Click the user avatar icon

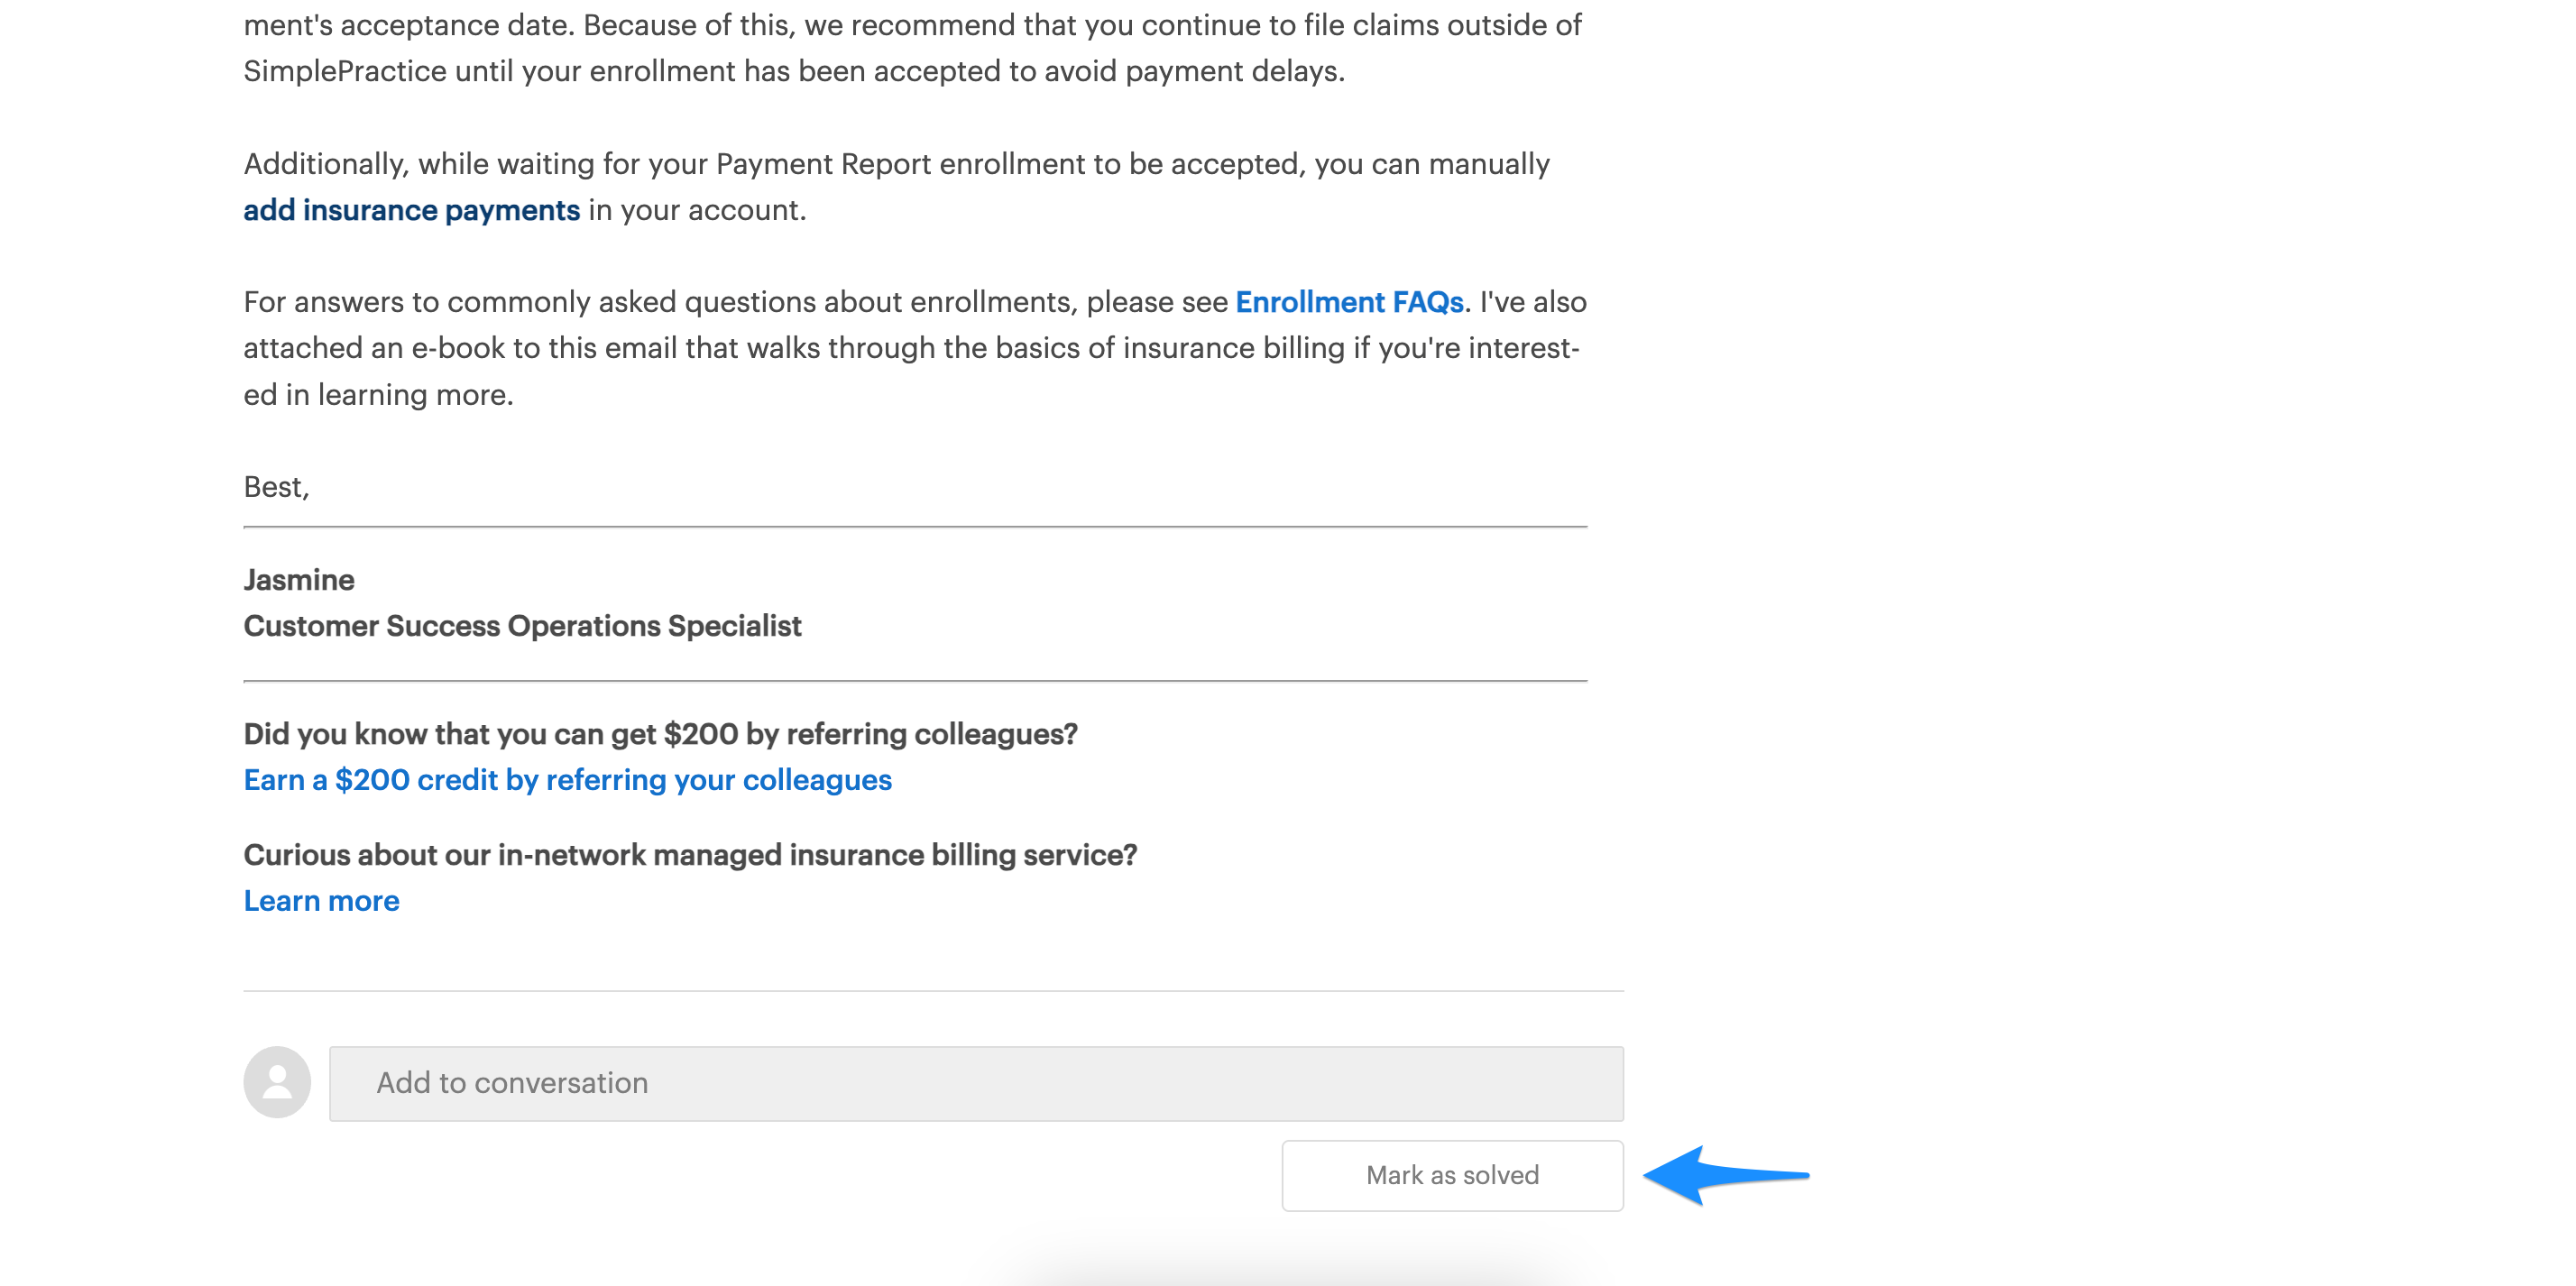(277, 1082)
